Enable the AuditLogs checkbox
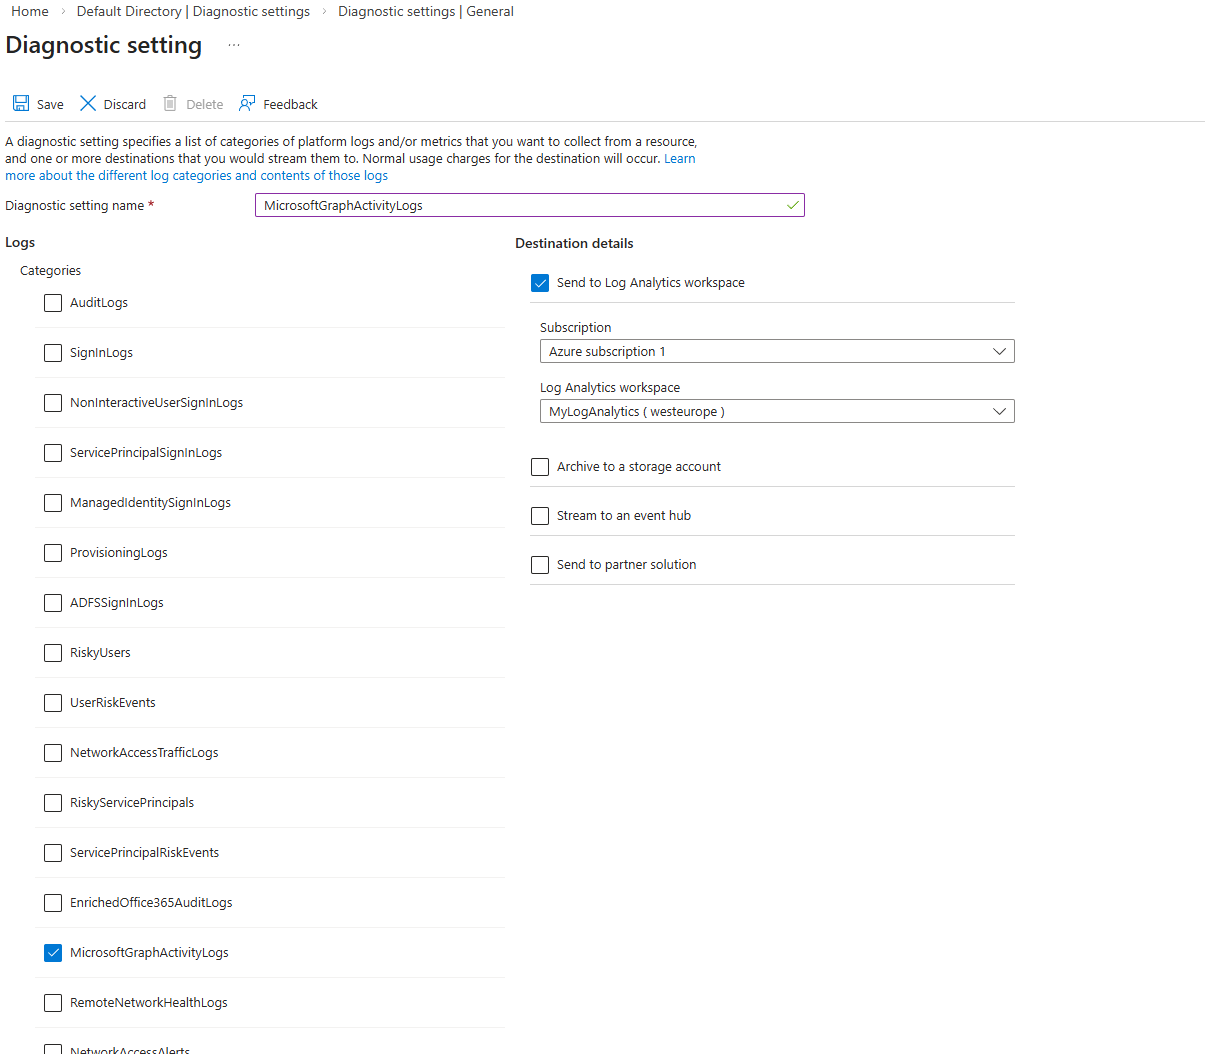This screenshot has width=1205, height=1054. (x=52, y=302)
